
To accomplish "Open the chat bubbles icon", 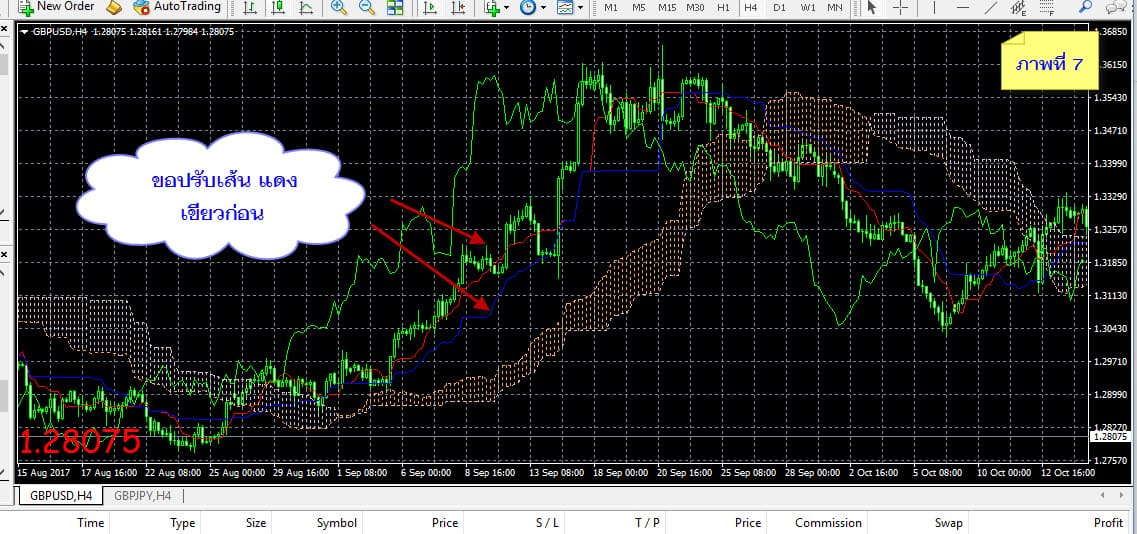I will [1117, 7].
